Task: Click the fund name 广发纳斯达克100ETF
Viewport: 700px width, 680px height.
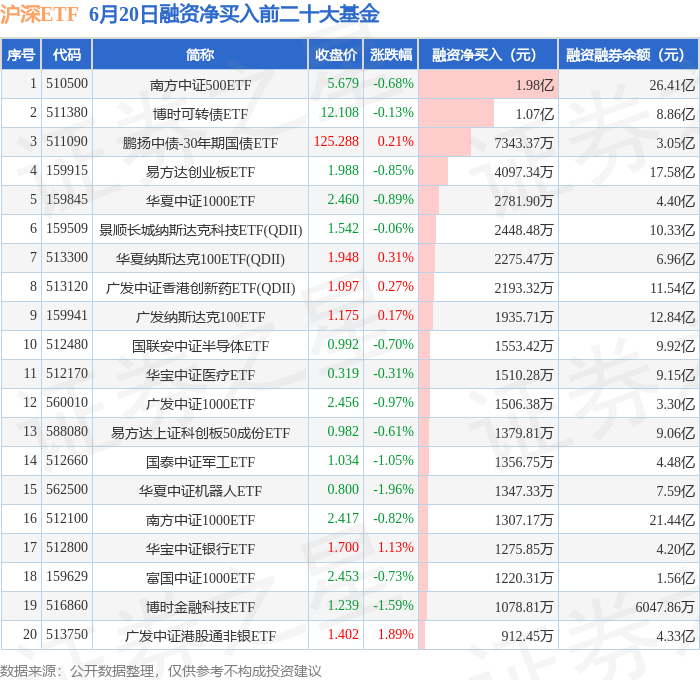Action: 200,317
